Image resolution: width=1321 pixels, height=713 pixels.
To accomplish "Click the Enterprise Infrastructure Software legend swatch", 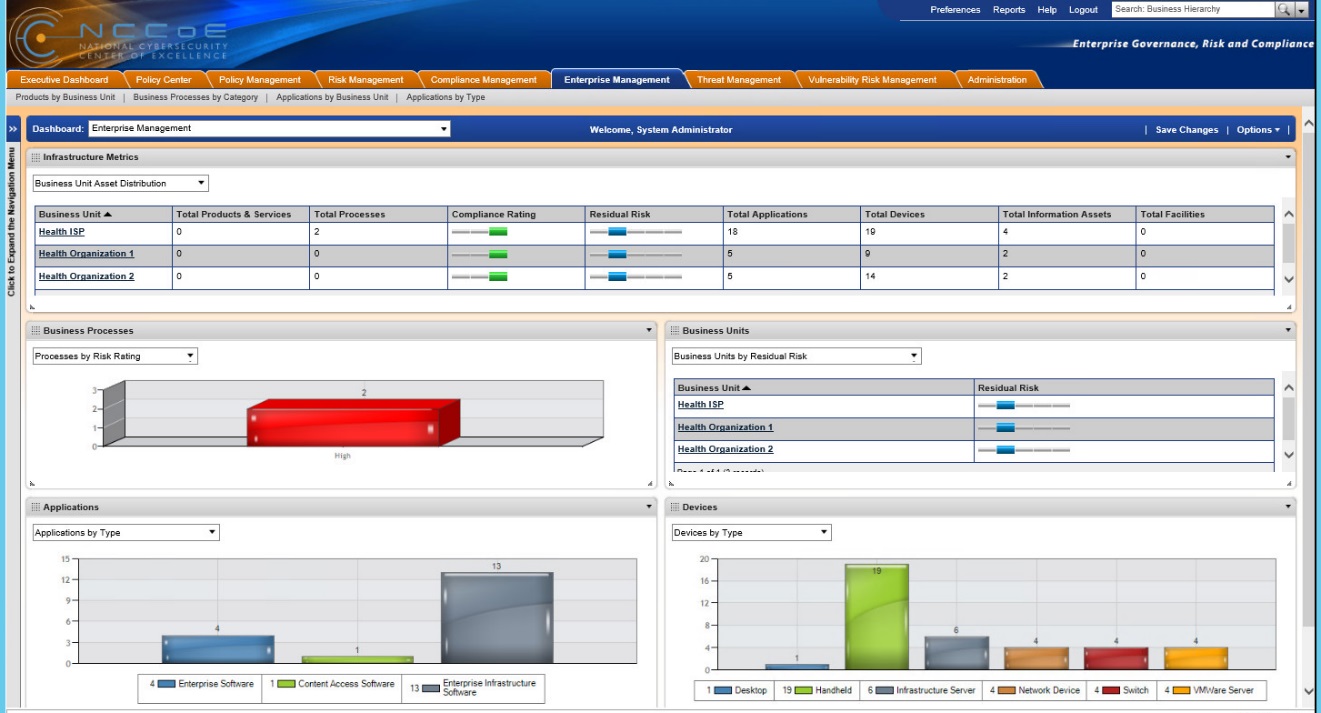I will [x=430, y=688].
